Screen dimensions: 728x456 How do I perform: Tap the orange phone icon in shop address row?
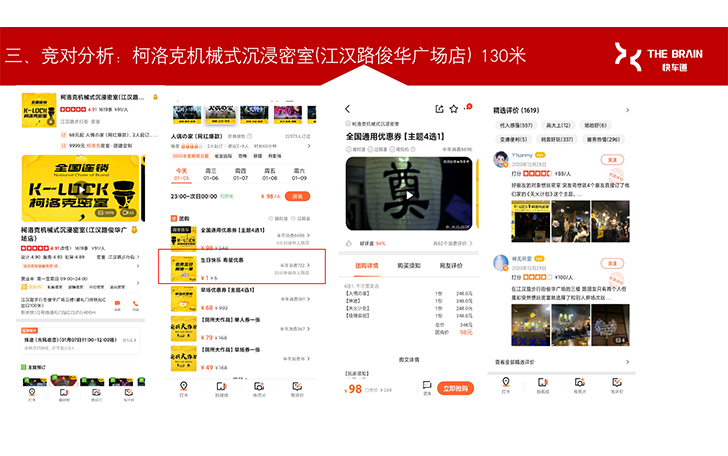tap(135, 305)
